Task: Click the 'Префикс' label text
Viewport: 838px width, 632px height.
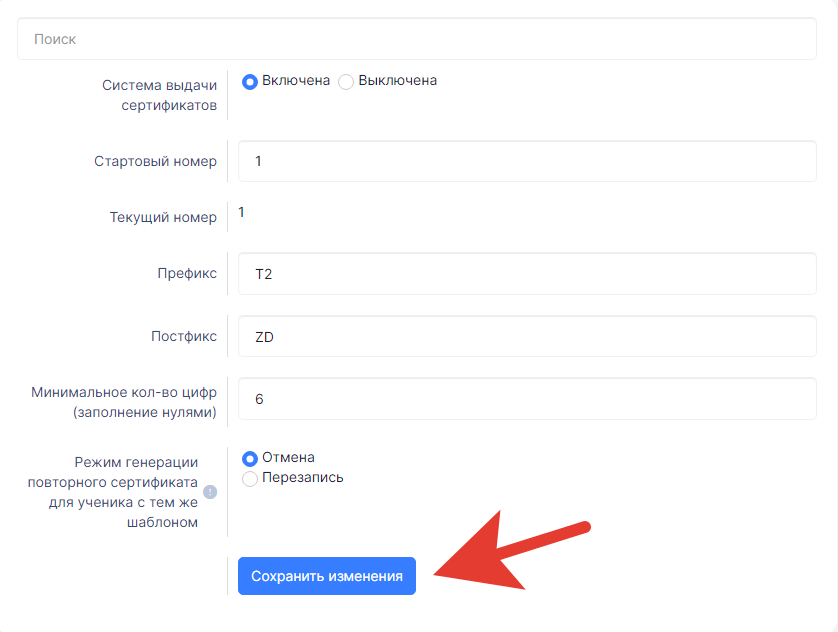Action: 187,274
